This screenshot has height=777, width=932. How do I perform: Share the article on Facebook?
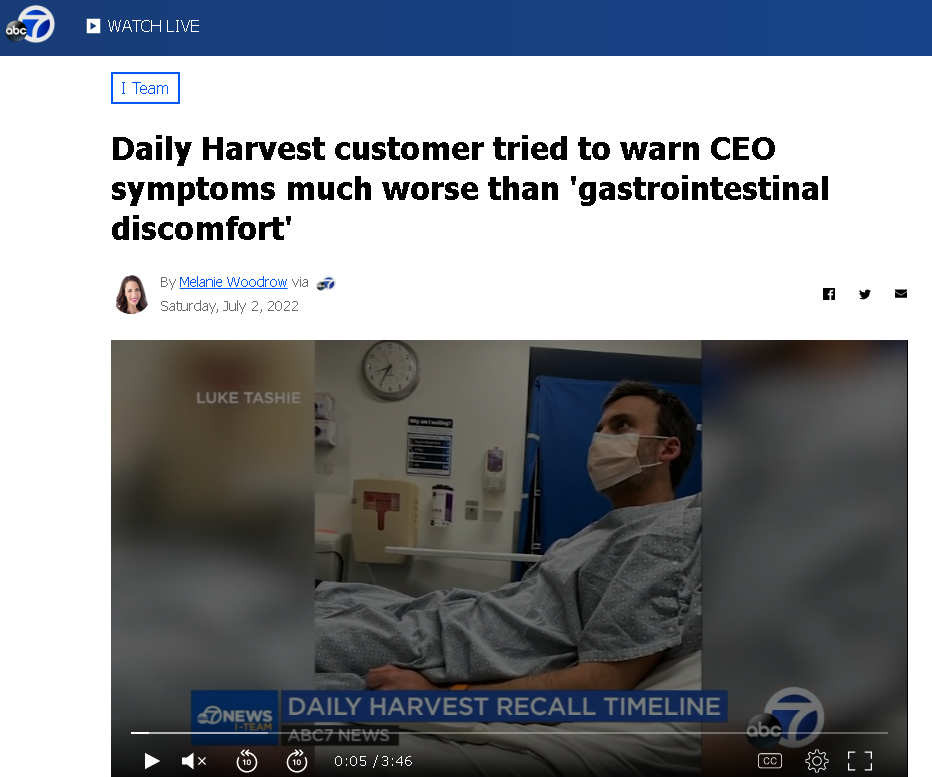coord(829,294)
